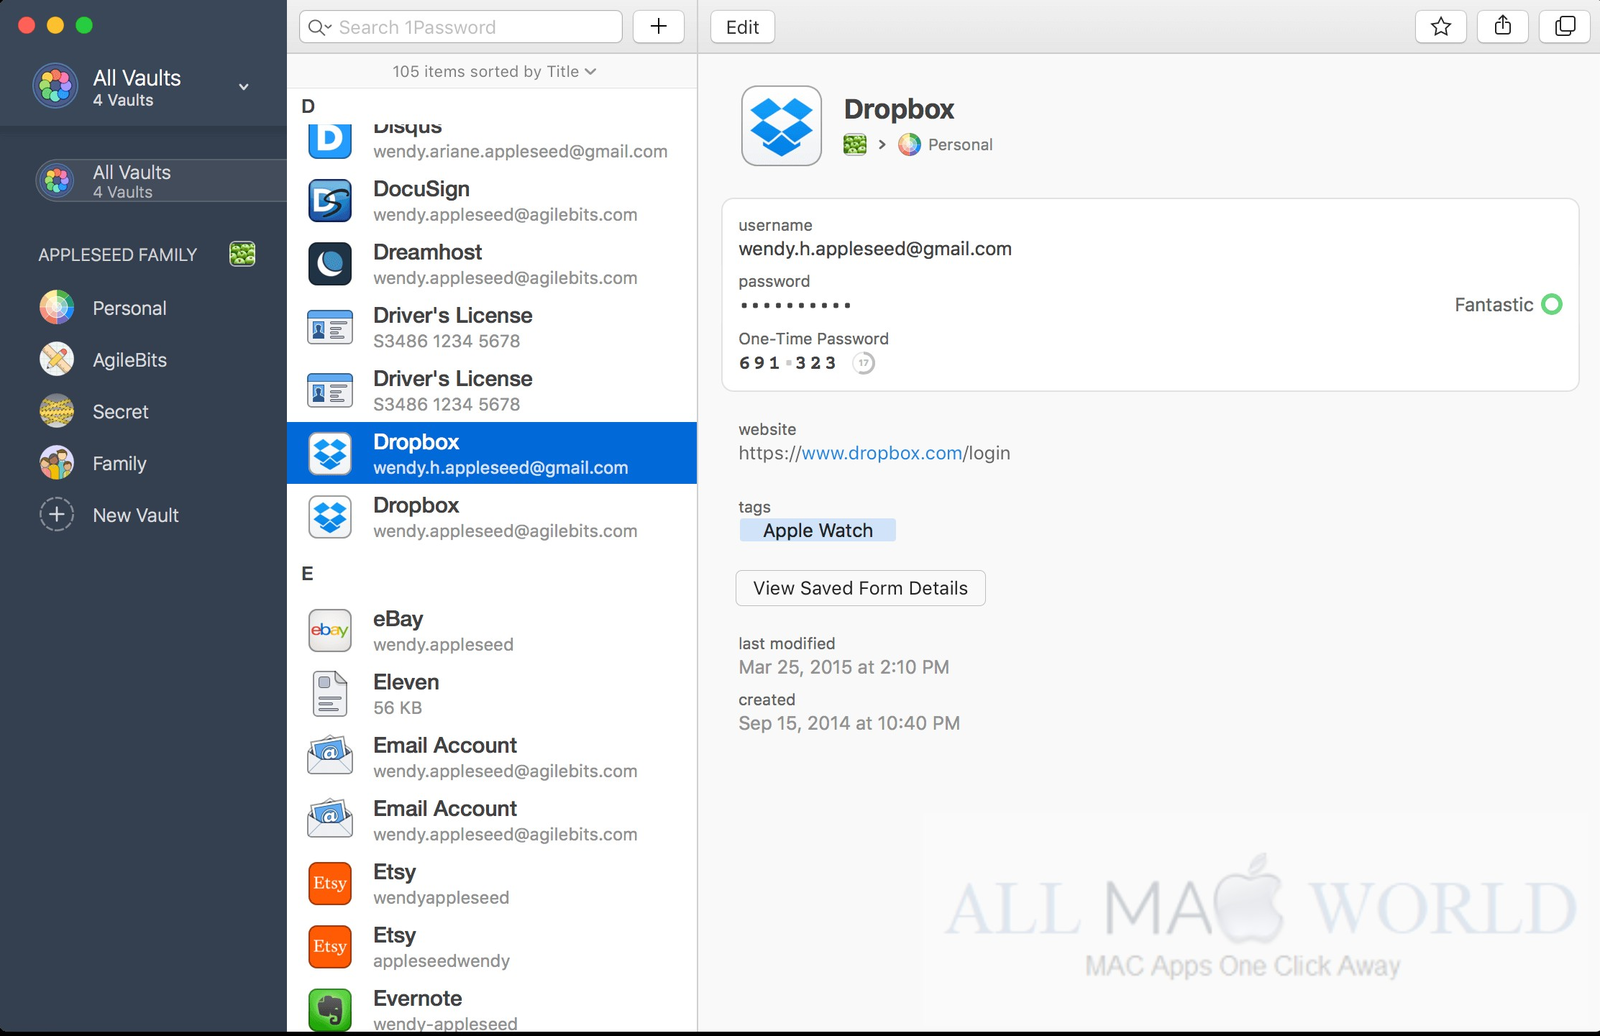Click the AgileBits vault icon
Image resolution: width=1600 pixels, height=1036 pixels.
(57, 359)
